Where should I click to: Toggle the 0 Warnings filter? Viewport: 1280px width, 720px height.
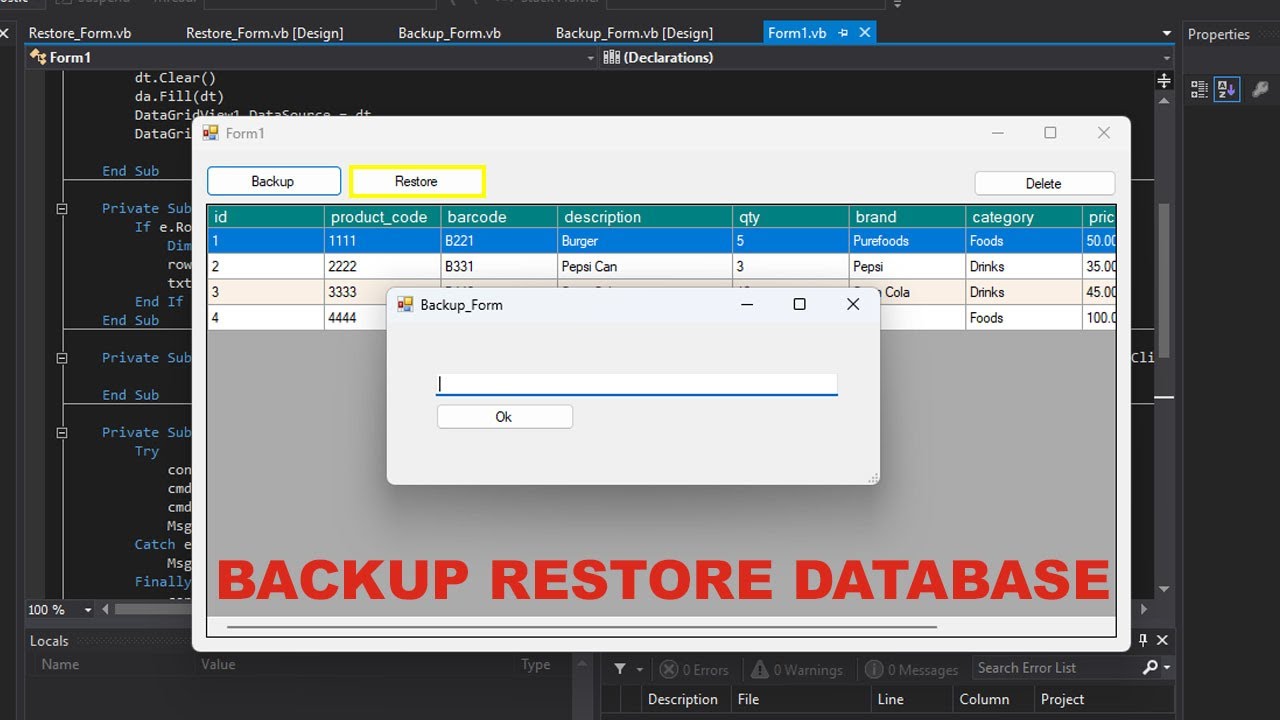[797, 670]
